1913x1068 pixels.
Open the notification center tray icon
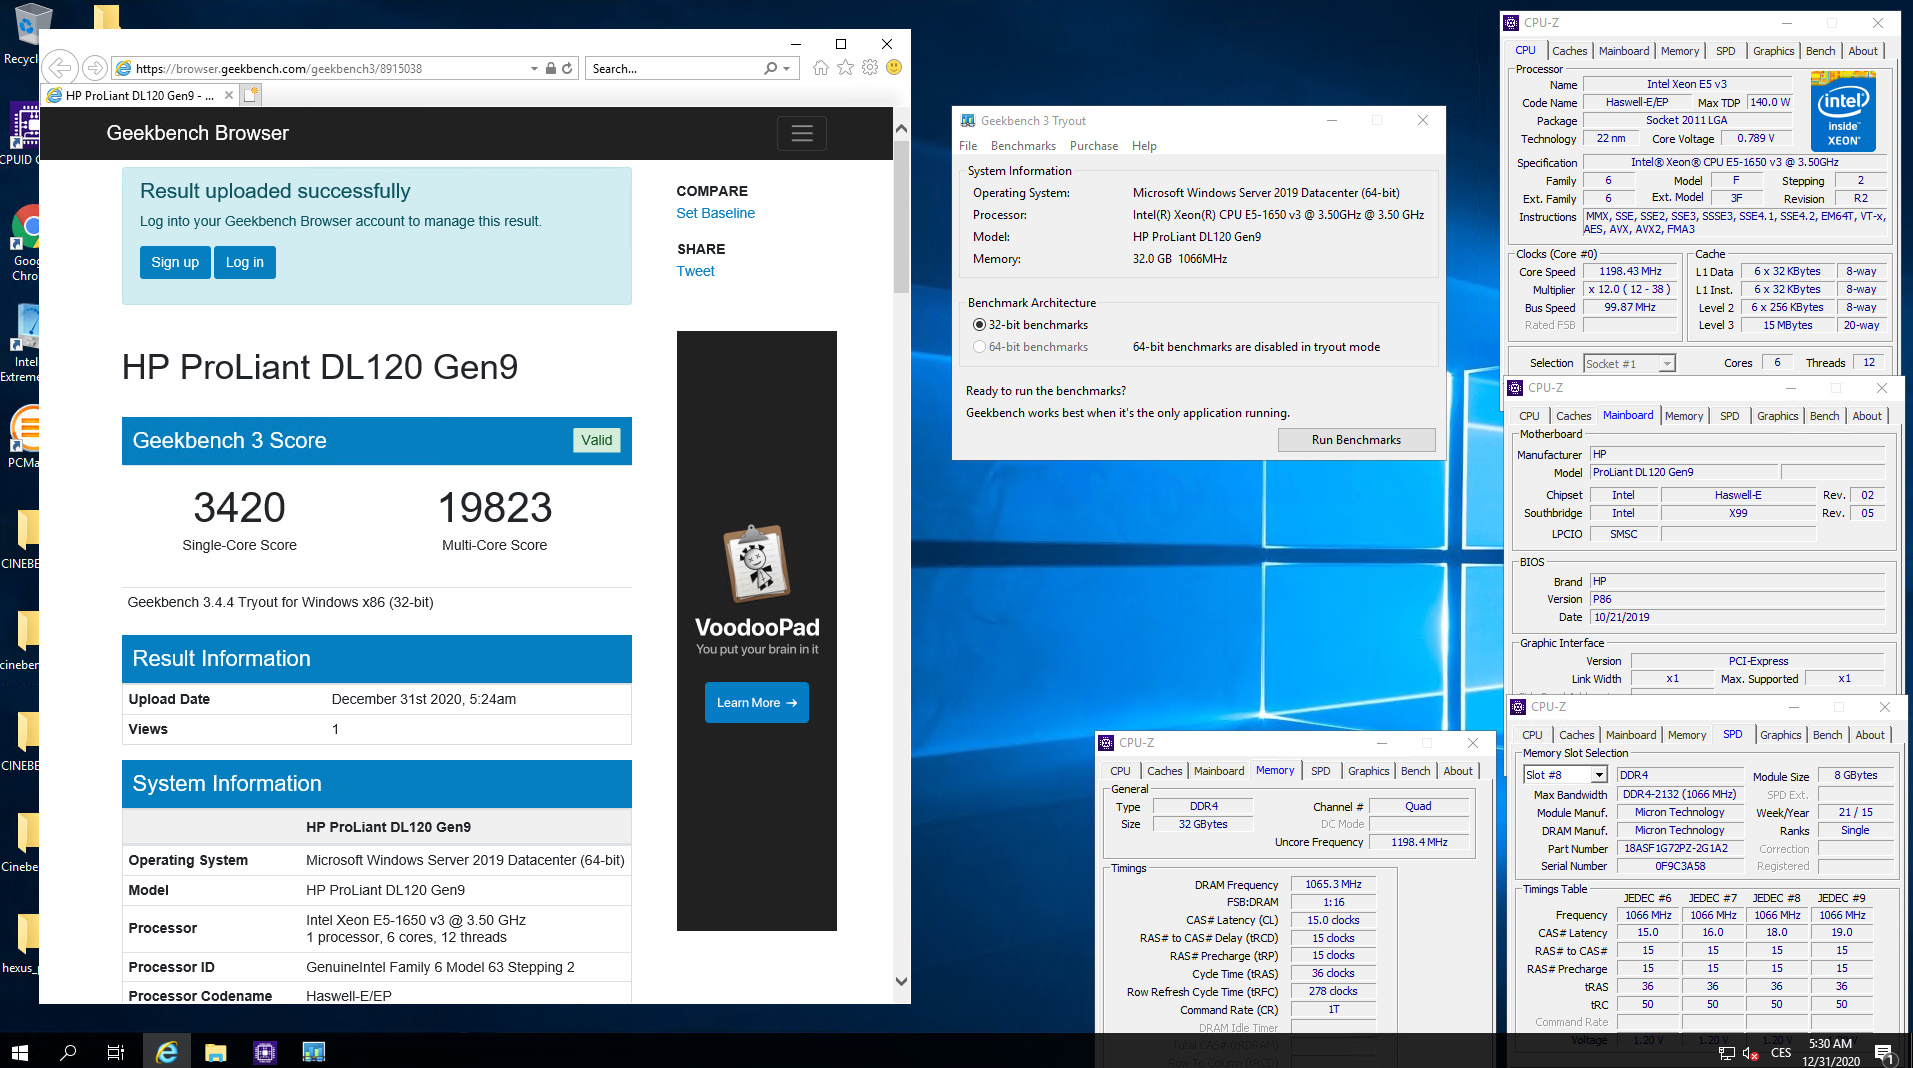coord(1883,1052)
